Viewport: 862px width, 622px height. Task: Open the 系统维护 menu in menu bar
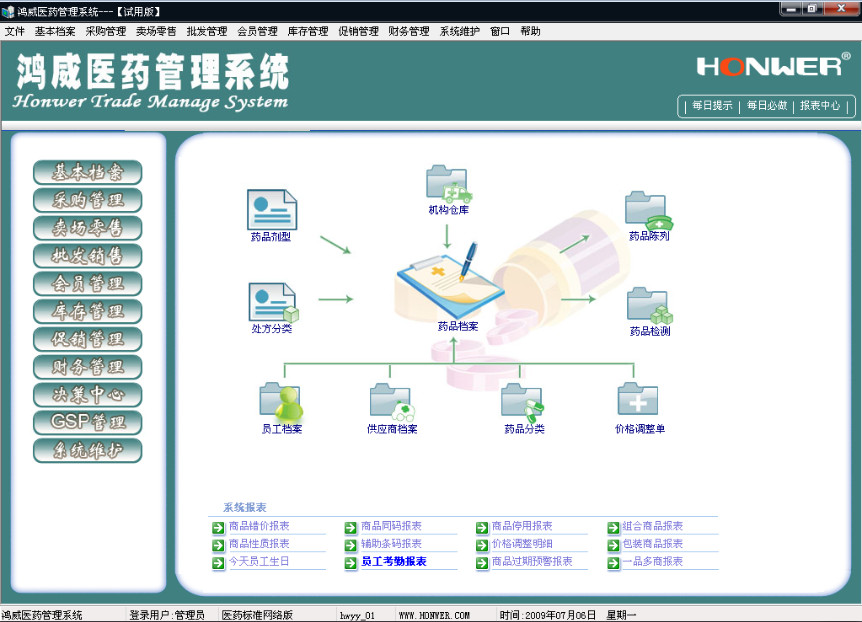coord(460,31)
